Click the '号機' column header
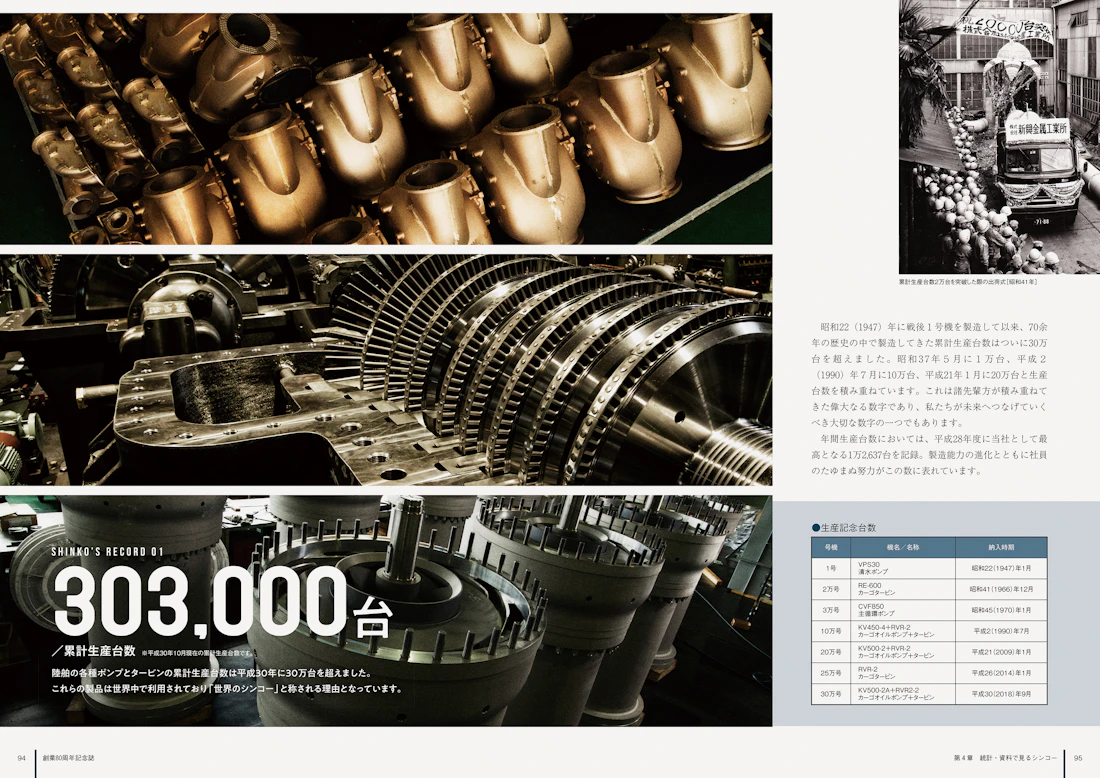The image size is (1100, 778). point(831,547)
